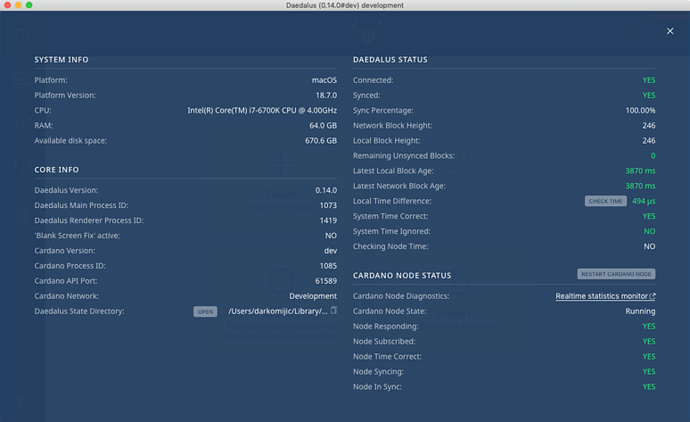Viewport: 690px width, 422px height.
Task: Click the 'Blank Screen Fix' active value NO
Action: pos(331,235)
